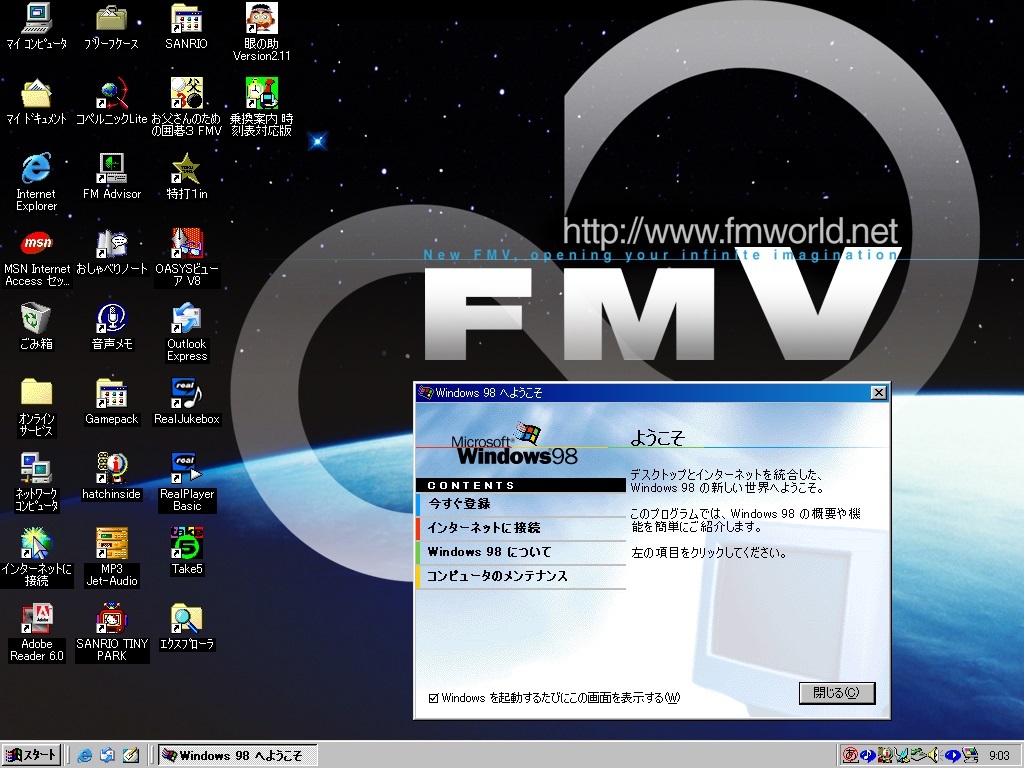Open the ごみ箱 recycle bin
Image resolution: width=1024 pixels, height=768 pixels.
pyautogui.click(x=37, y=327)
